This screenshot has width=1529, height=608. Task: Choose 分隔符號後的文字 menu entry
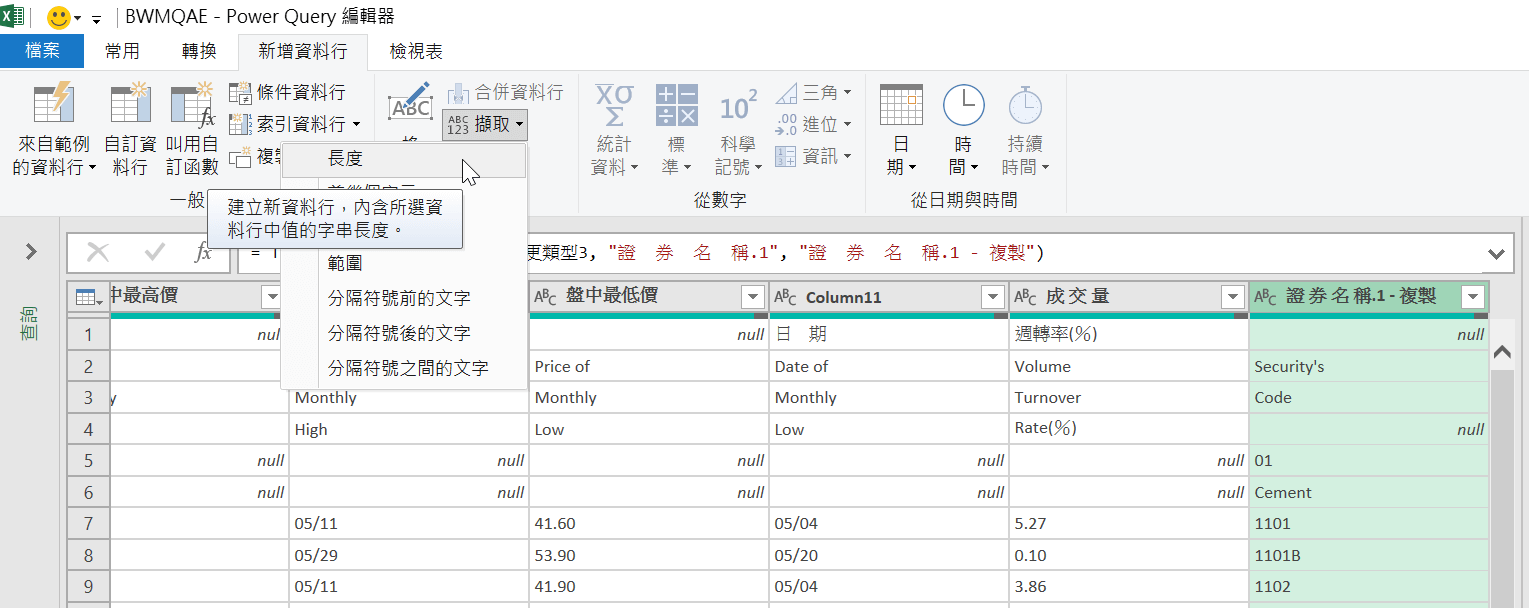point(403,333)
